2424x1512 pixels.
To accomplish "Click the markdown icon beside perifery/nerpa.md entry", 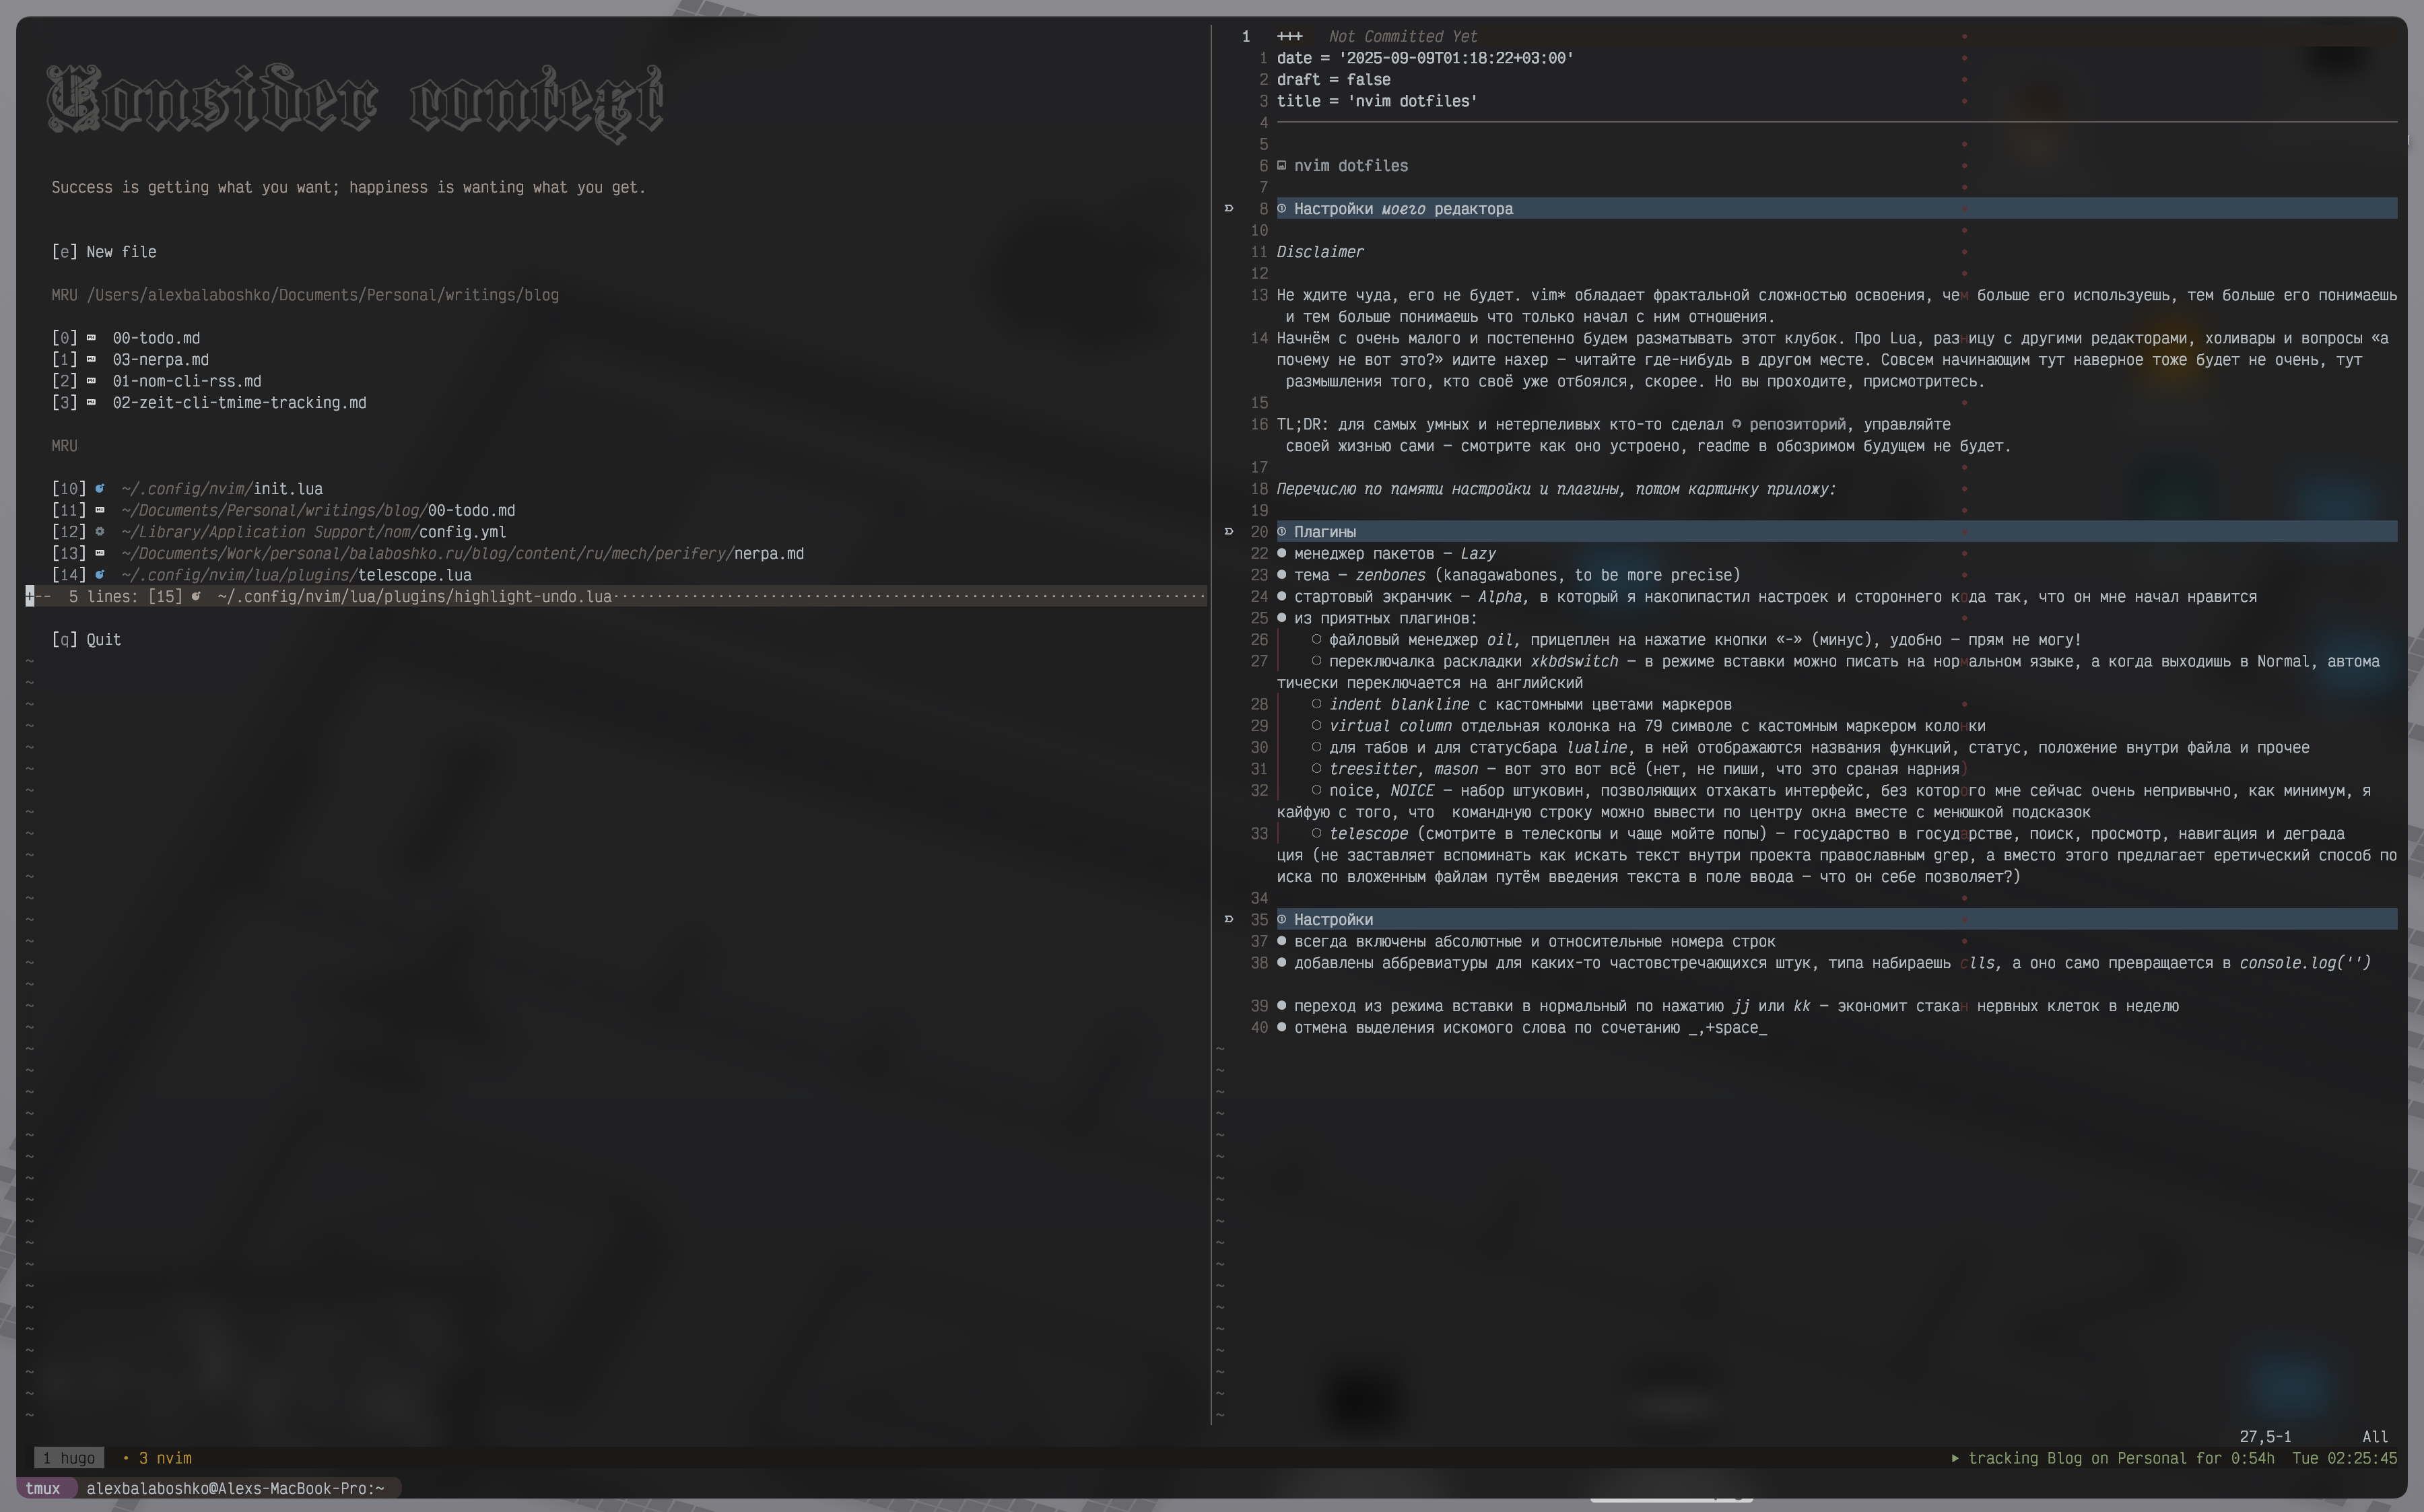I will [x=99, y=553].
